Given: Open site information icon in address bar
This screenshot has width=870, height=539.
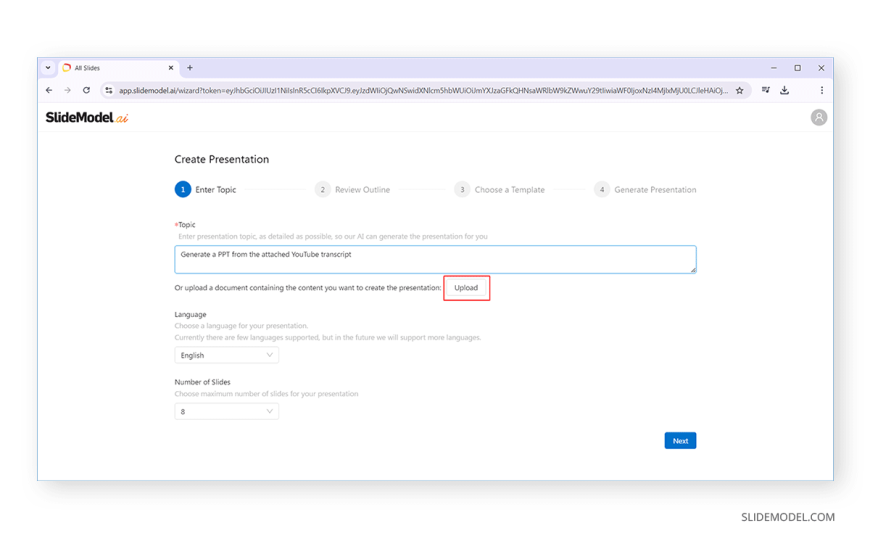Looking at the screenshot, I should click(x=109, y=90).
